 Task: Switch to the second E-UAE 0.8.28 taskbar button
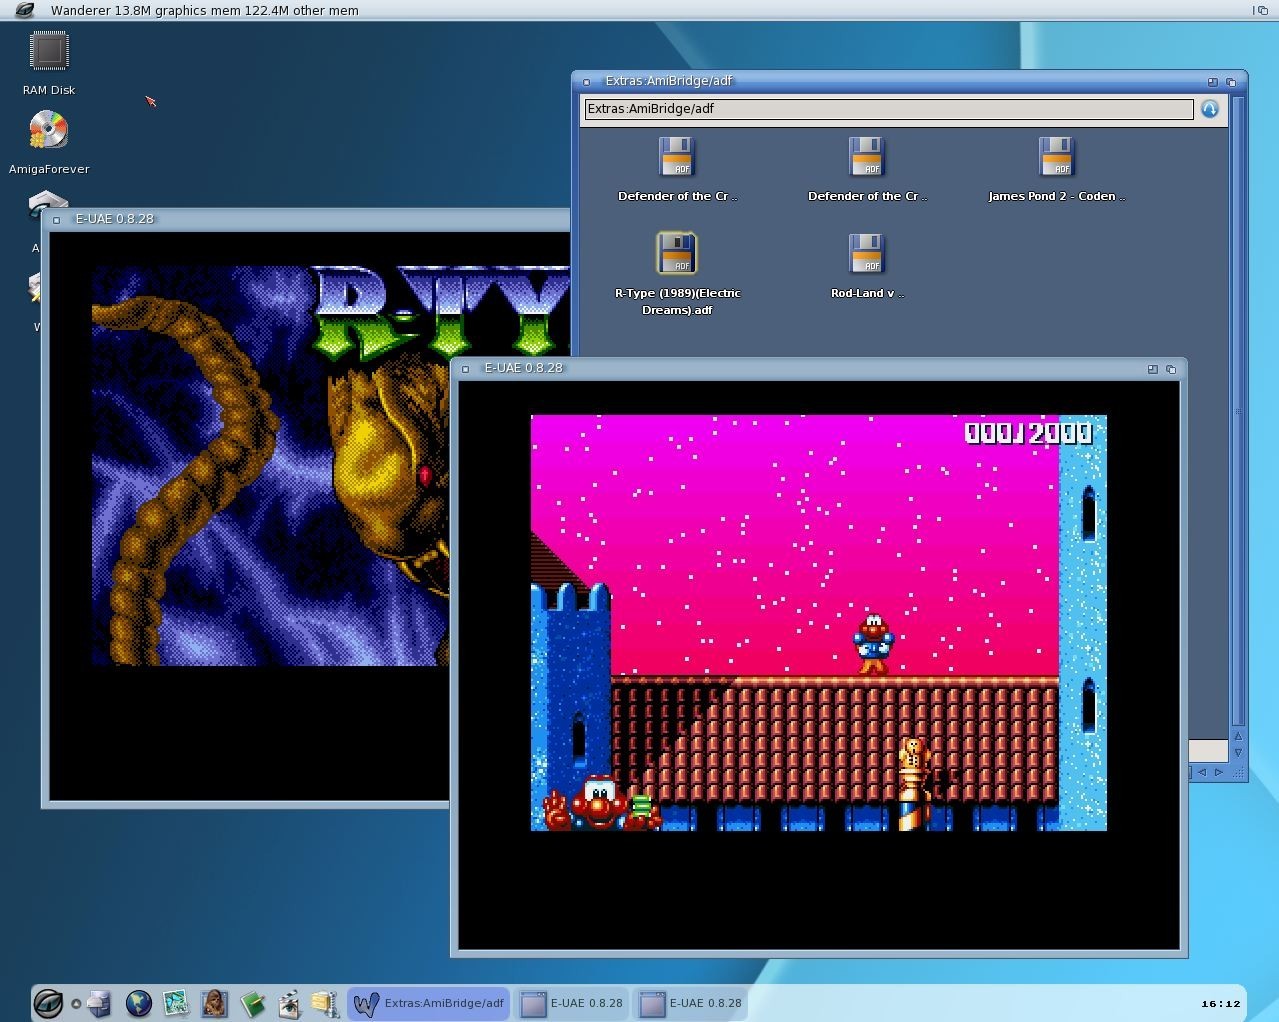tap(692, 1003)
